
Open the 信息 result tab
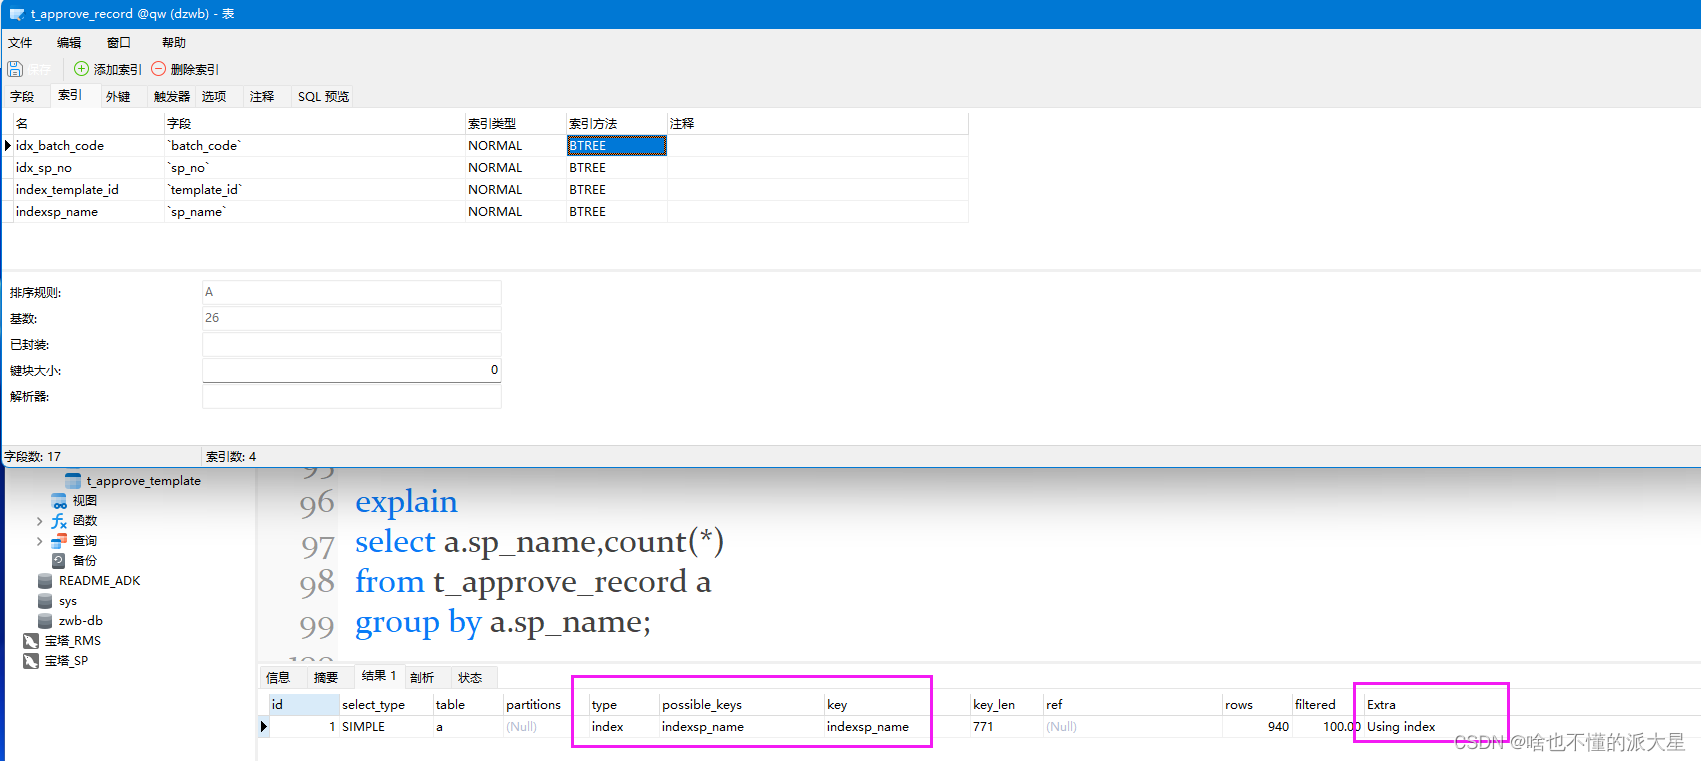pyautogui.click(x=278, y=678)
